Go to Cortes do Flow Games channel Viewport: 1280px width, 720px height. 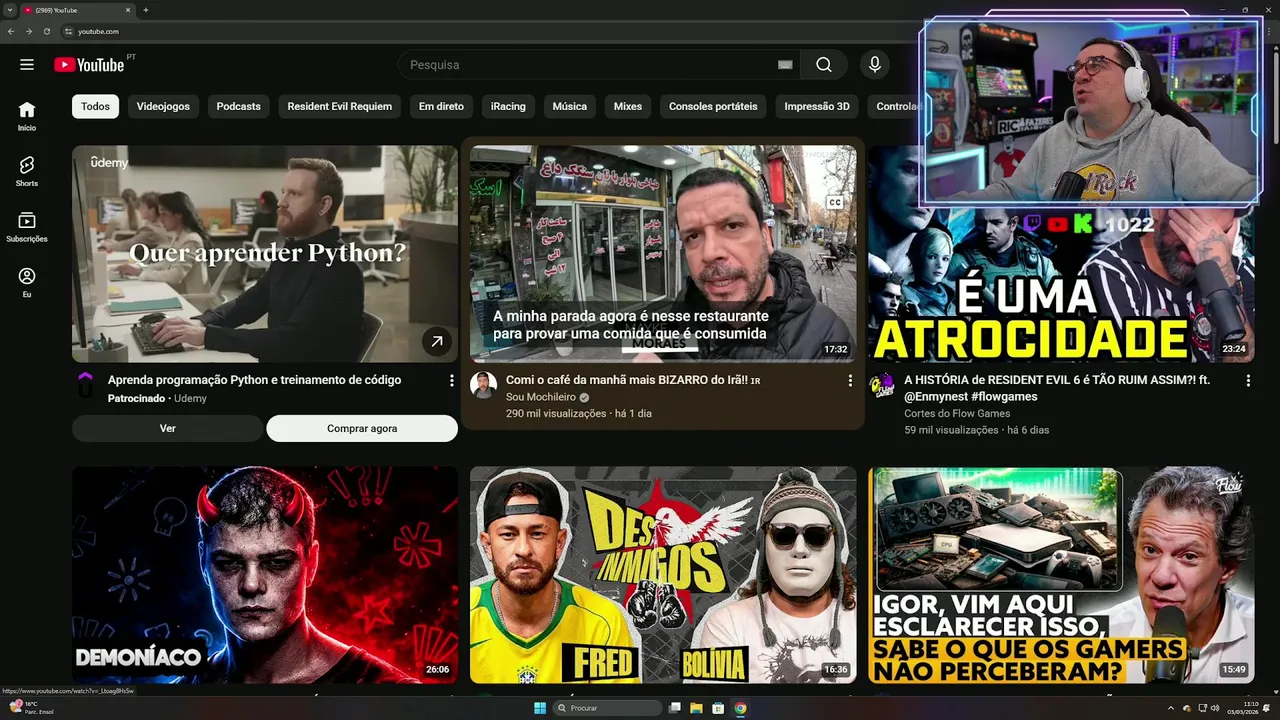point(957,414)
